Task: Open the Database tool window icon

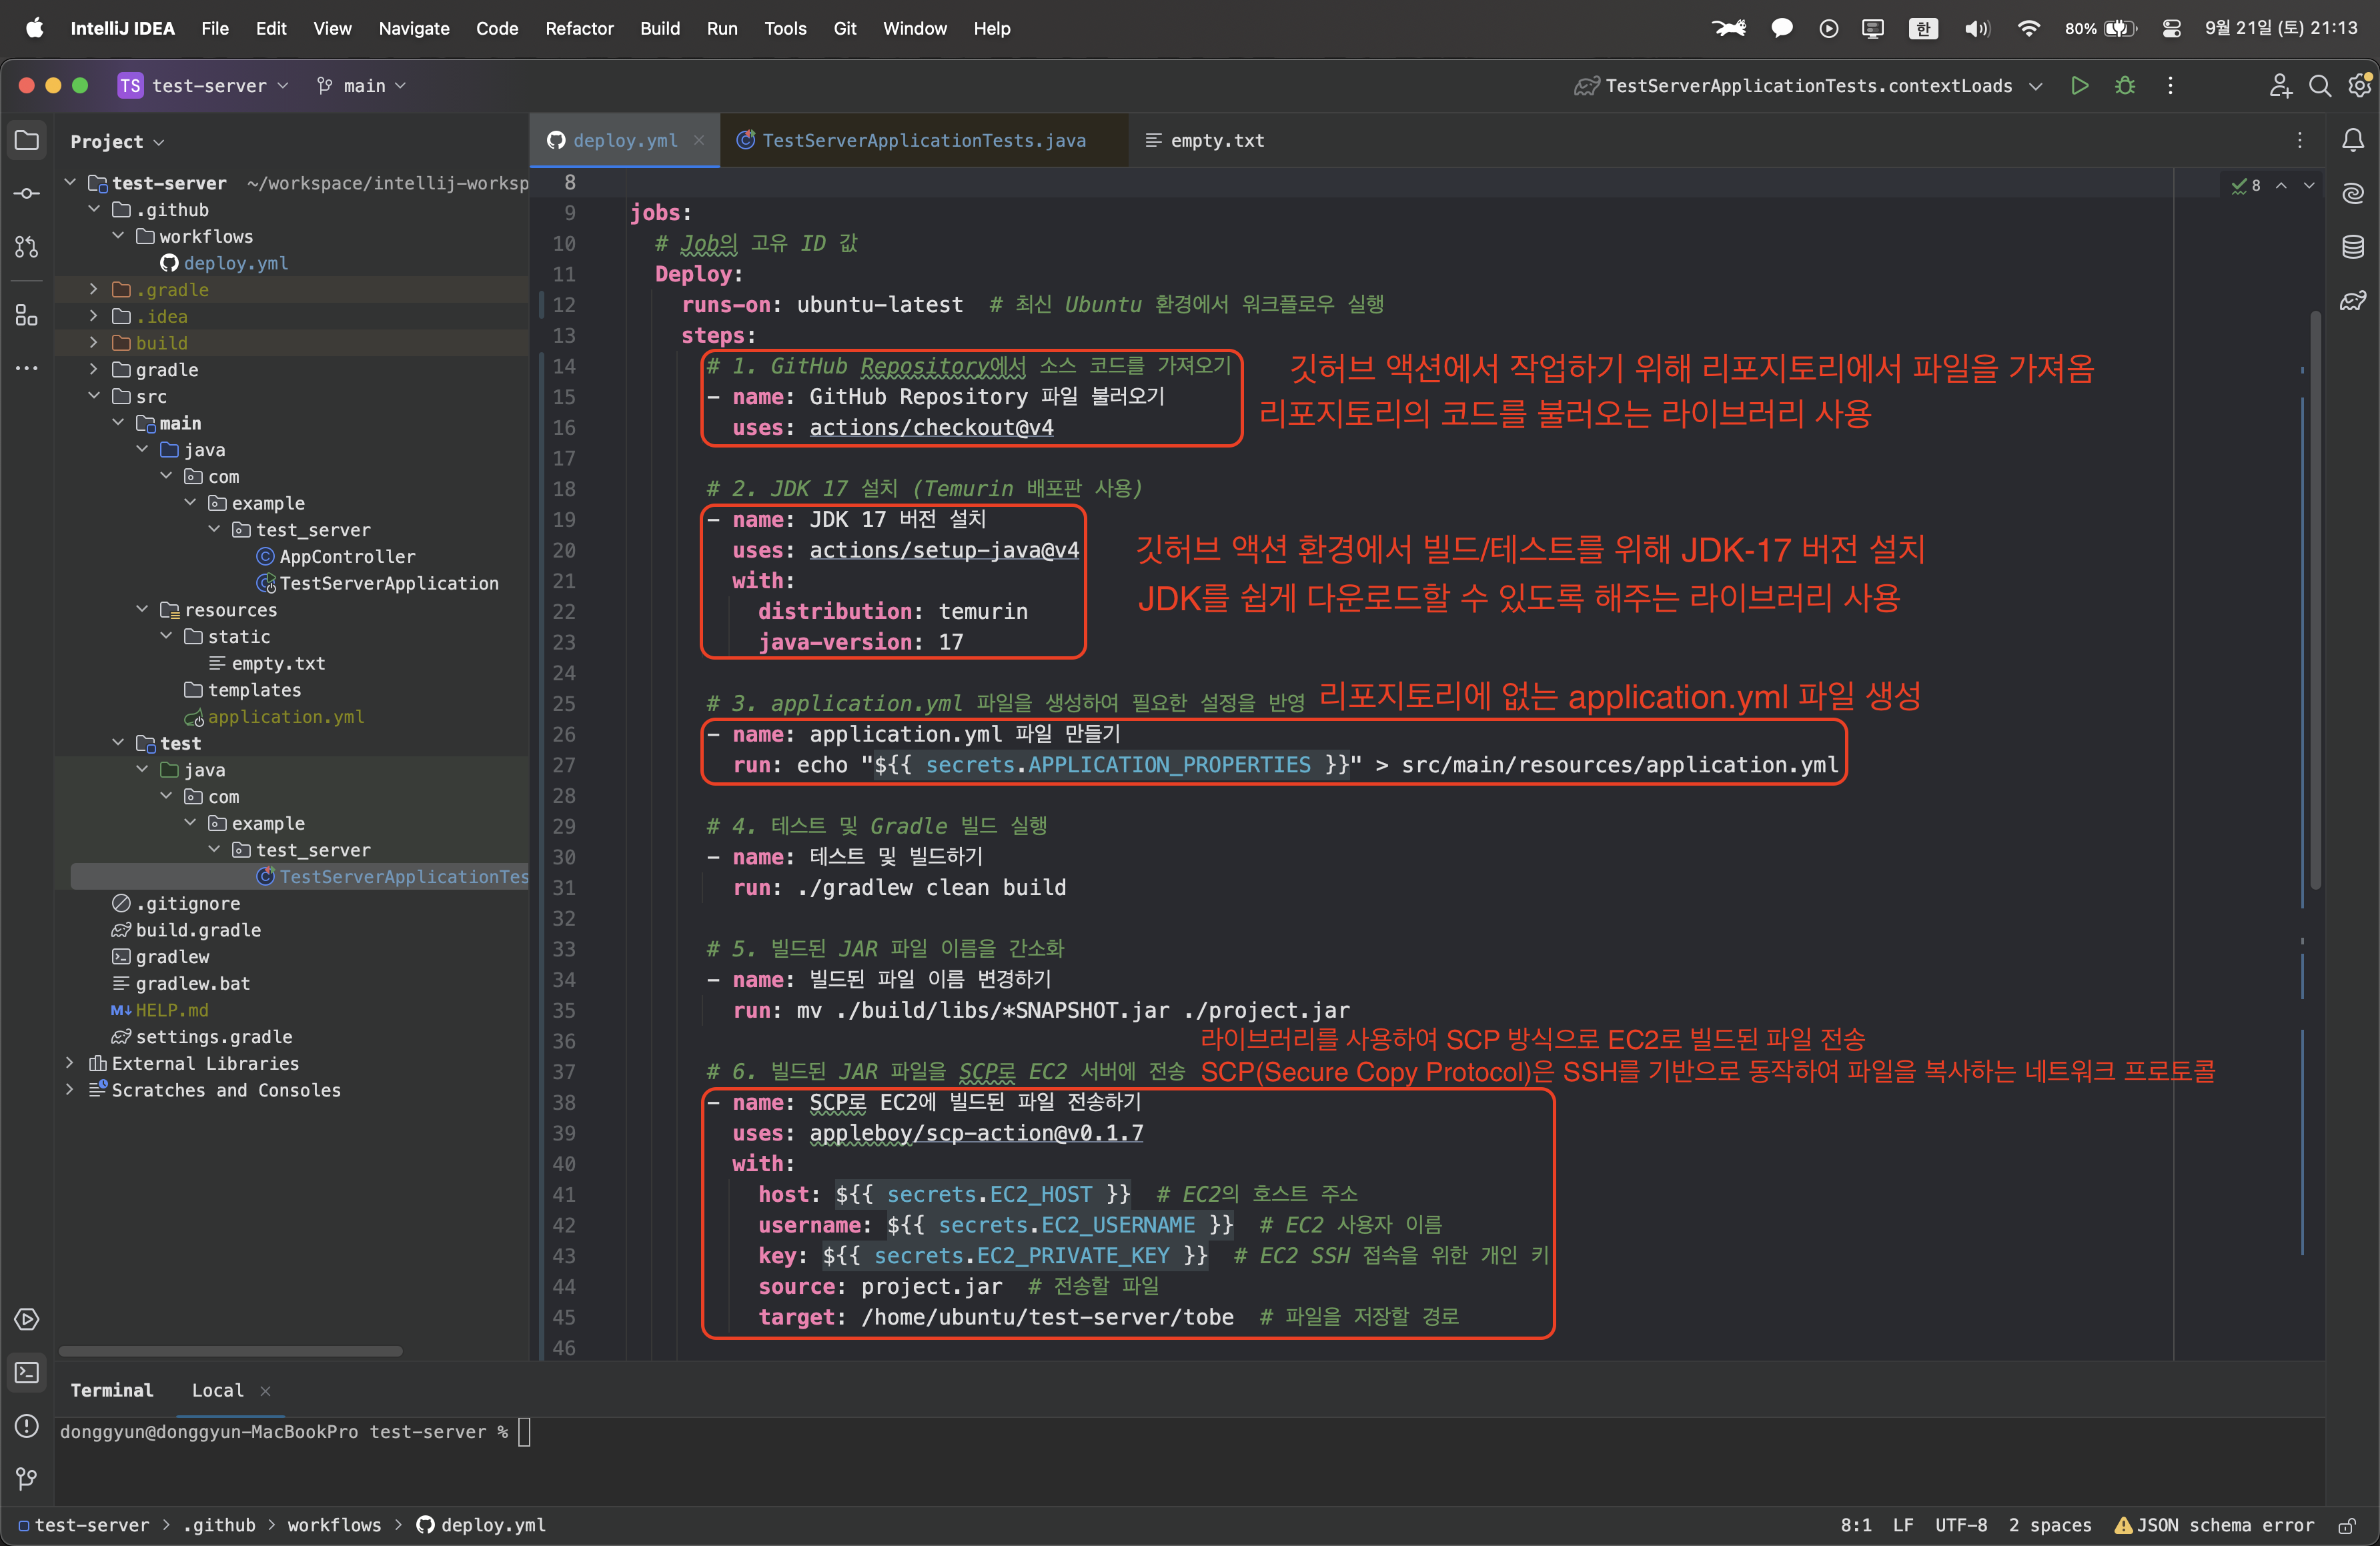Action: tap(2353, 247)
